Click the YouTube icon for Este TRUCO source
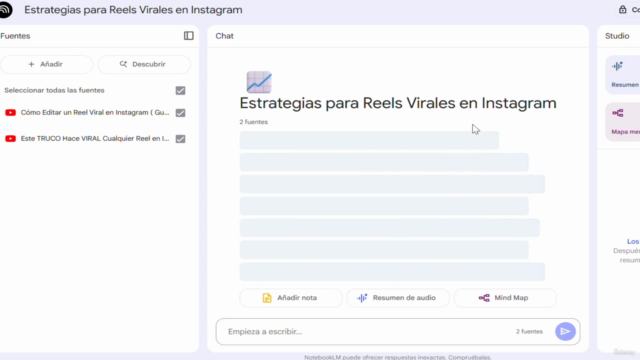 (x=11, y=139)
